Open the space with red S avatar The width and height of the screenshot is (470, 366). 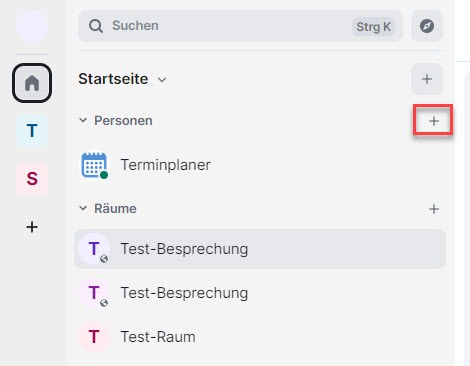[32, 179]
